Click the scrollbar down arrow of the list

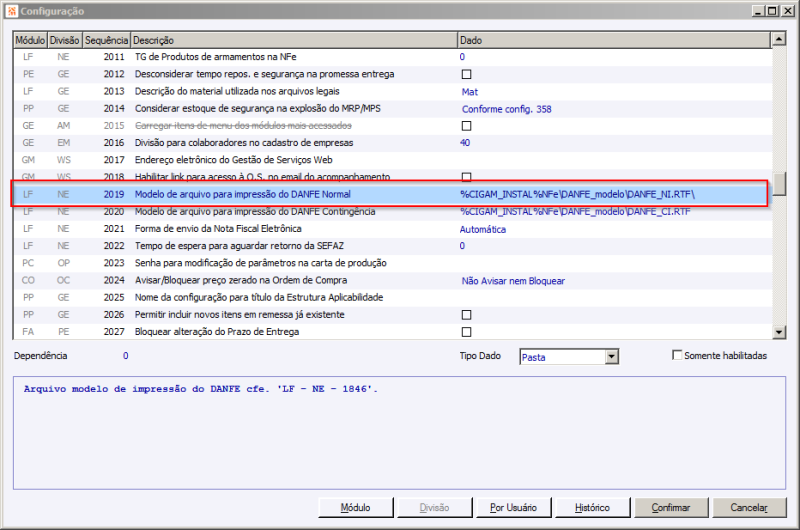pyautogui.click(x=779, y=332)
